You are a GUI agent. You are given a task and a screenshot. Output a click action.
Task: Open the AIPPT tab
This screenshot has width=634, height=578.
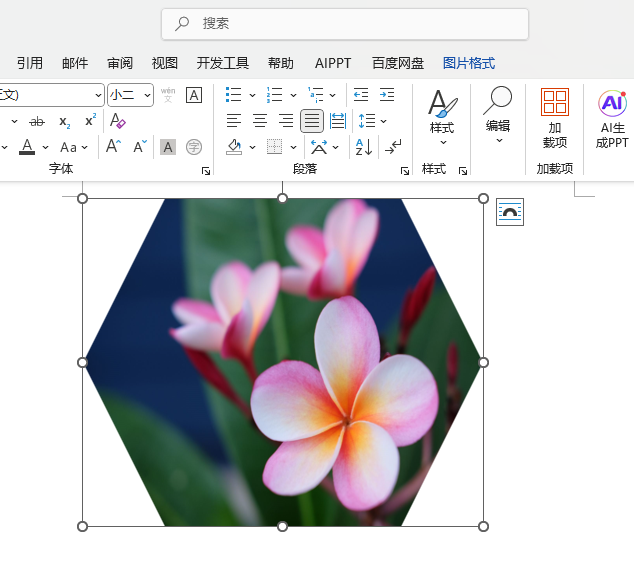click(333, 63)
